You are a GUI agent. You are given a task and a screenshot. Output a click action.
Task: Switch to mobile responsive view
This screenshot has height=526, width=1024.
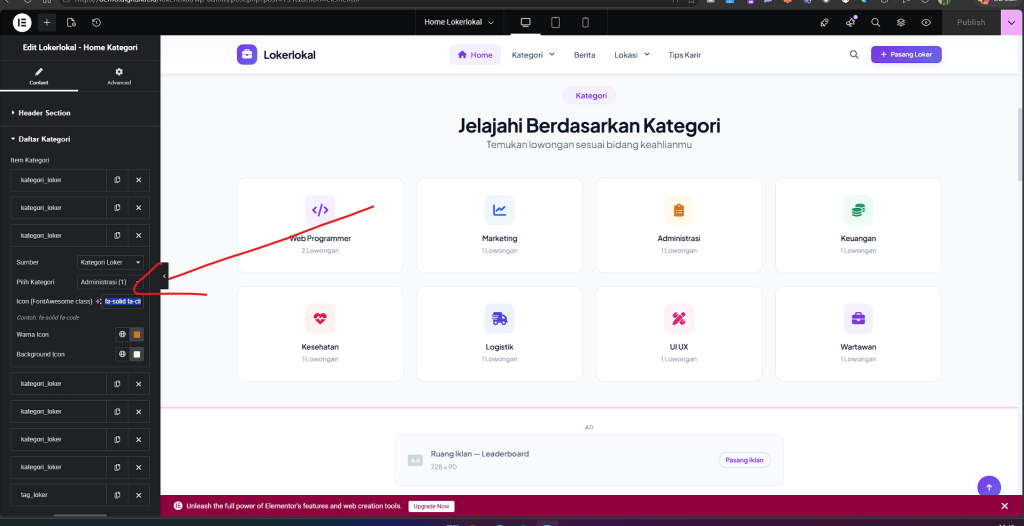[585, 22]
